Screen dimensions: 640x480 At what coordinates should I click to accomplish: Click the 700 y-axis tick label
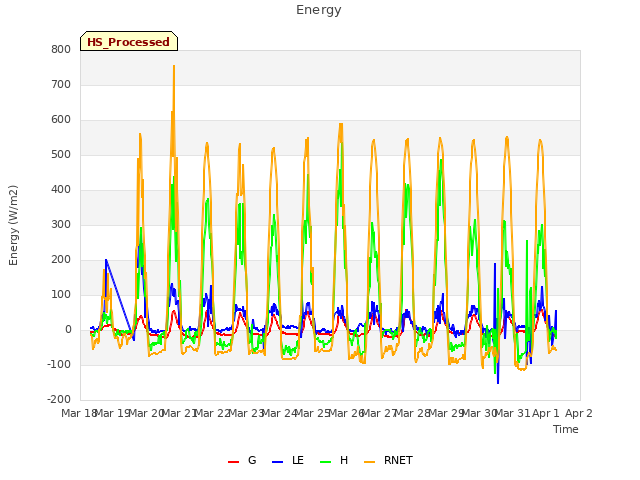coord(61,84)
